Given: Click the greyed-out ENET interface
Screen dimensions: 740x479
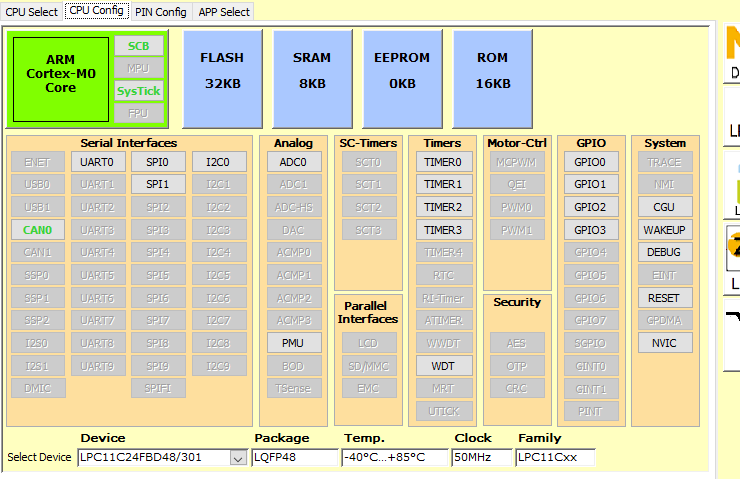Looking at the screenshot, I should [x=38, y=162].
